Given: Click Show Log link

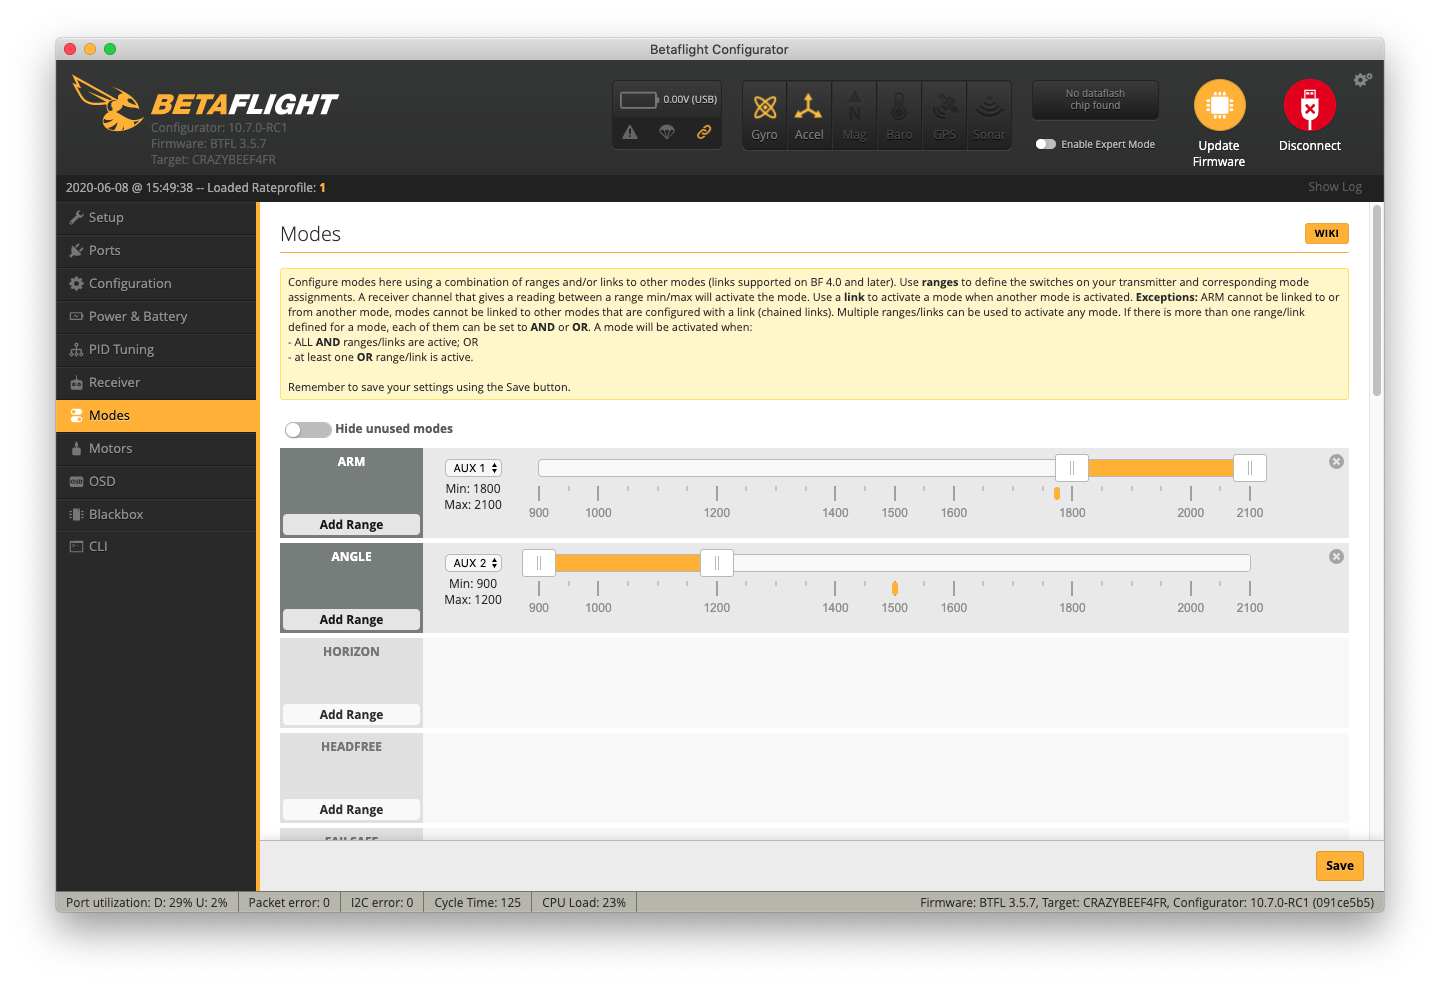Looking at the screenshot, I should 1335,187.
